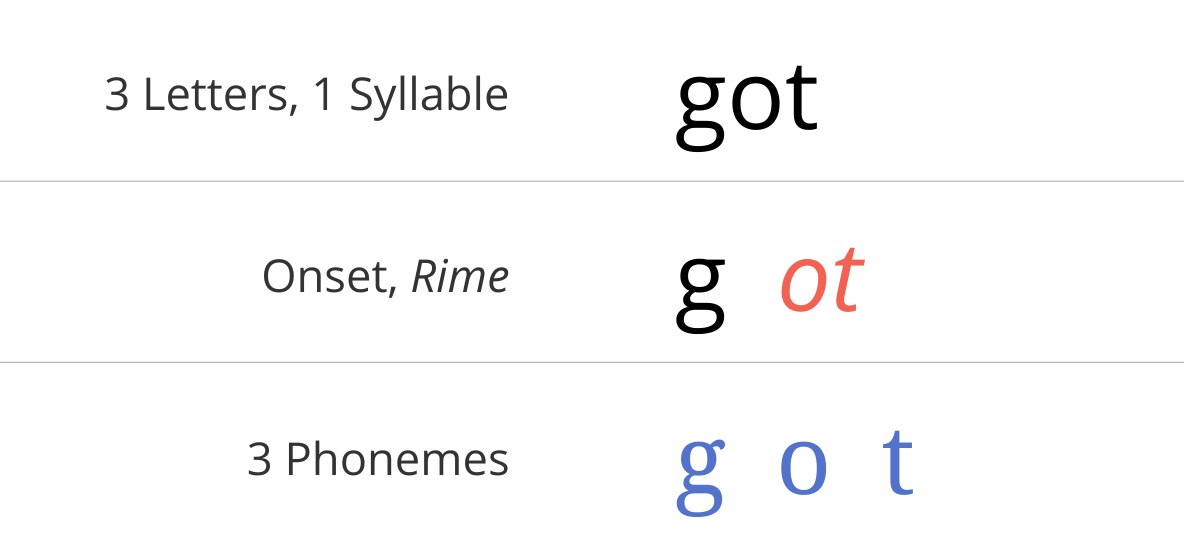
Task: Select the "3 Letters, 1 Syllable" label
Action: click(x=307, y=97)
